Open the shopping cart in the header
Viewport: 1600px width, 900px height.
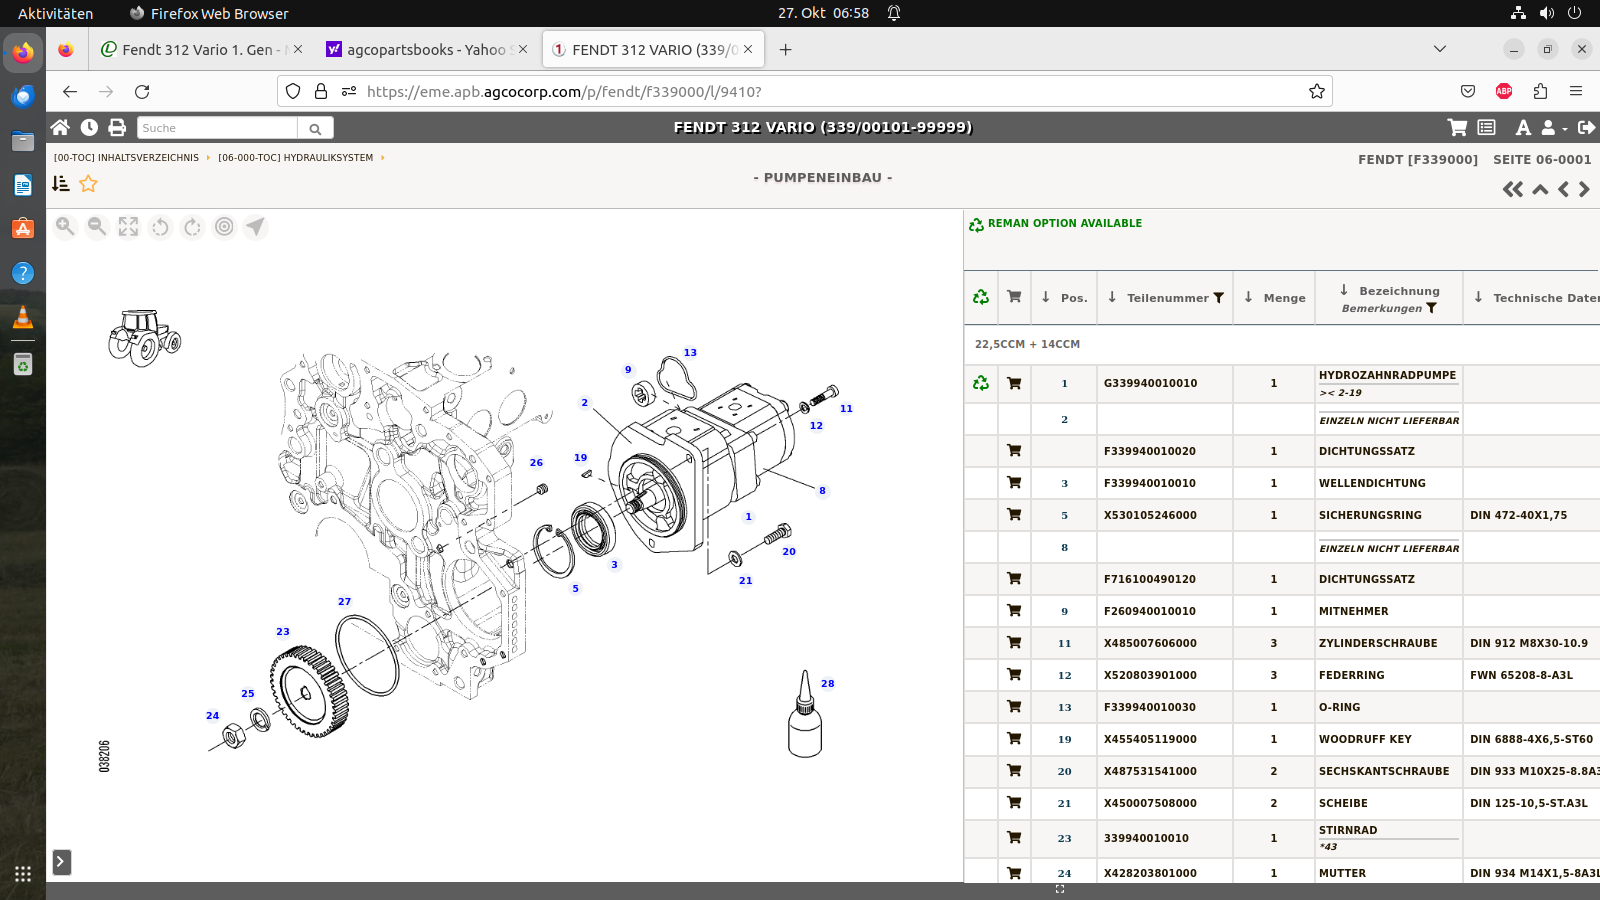tap(1457, 127)
